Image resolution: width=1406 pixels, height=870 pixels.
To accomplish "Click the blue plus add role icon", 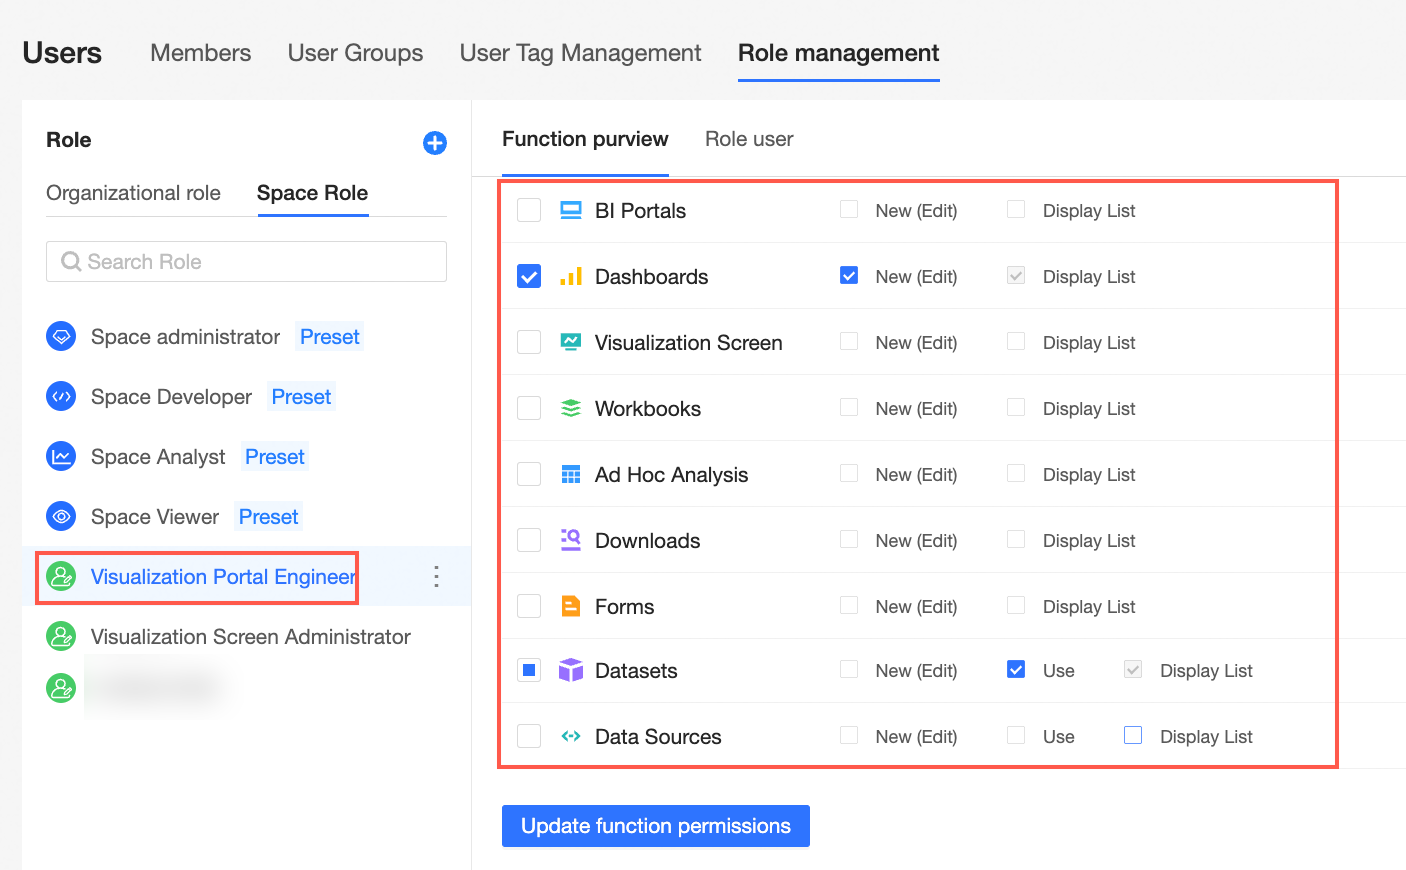I will click(x=435, y=143).
